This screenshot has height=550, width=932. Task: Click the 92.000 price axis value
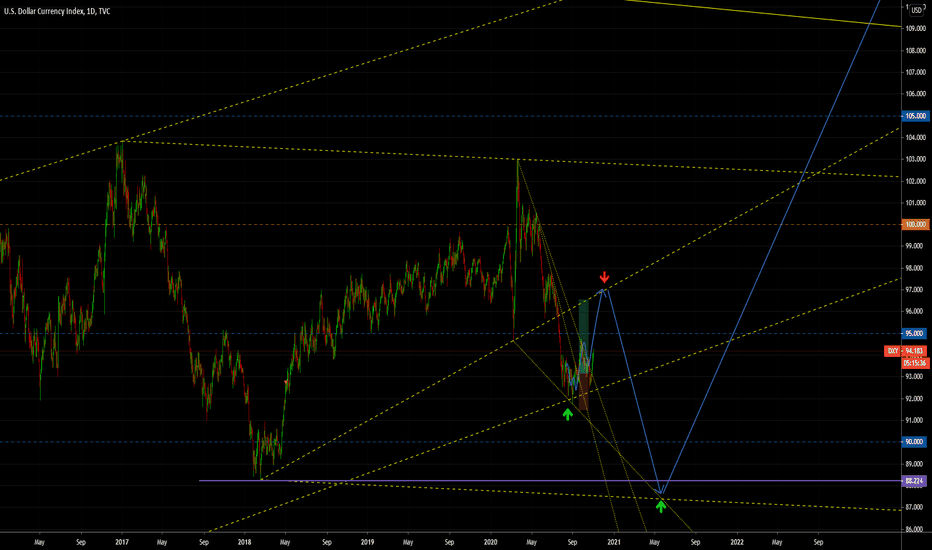tap(915, 398)
